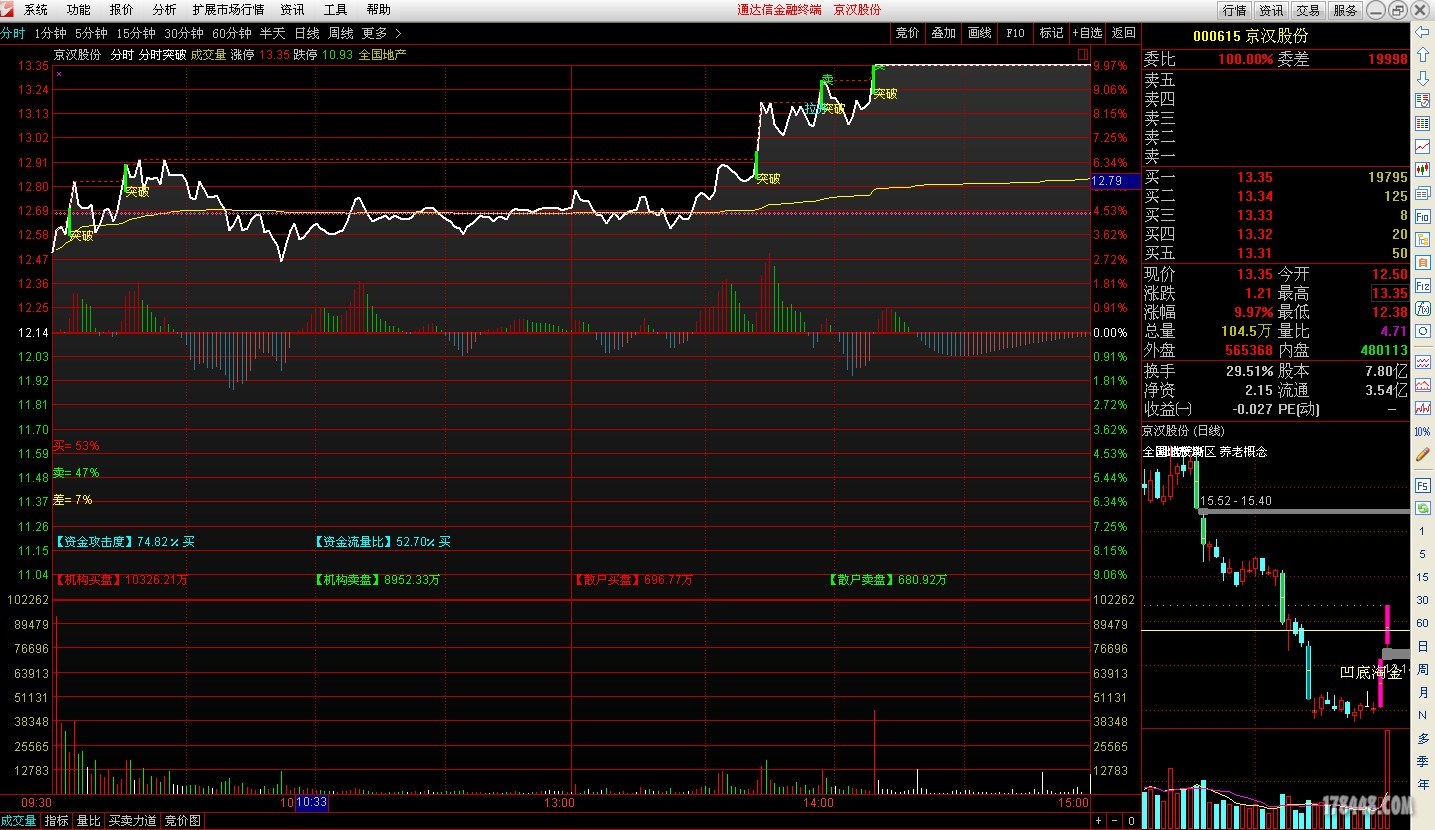Click the 返回 button
The image size is (1435, 830).
[1123, 33]
